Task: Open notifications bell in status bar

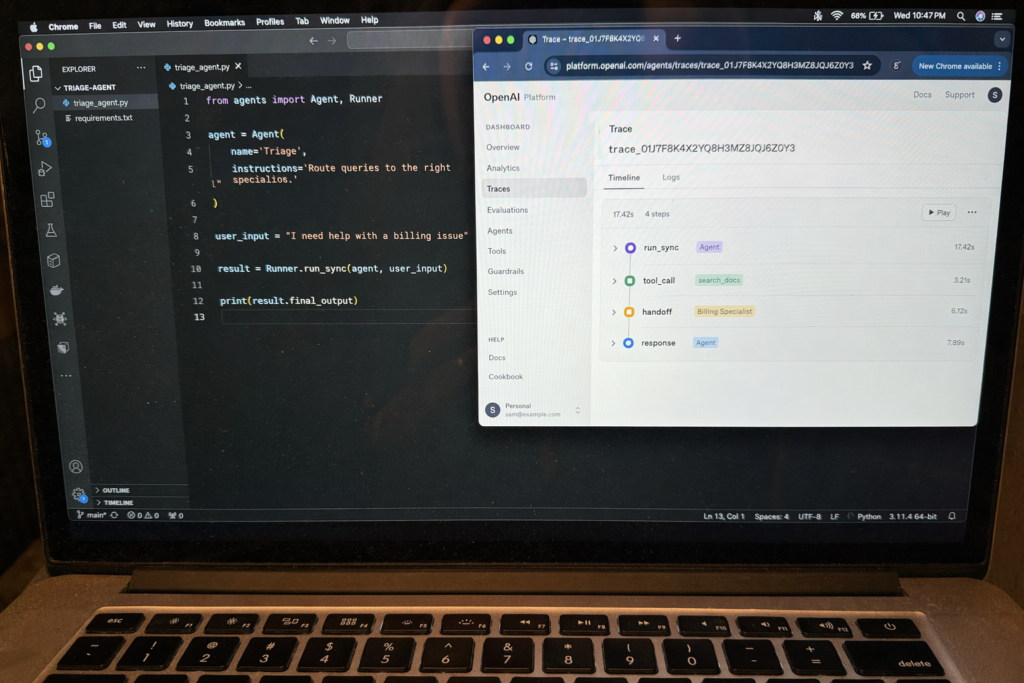Action: [x=952, y=516]
